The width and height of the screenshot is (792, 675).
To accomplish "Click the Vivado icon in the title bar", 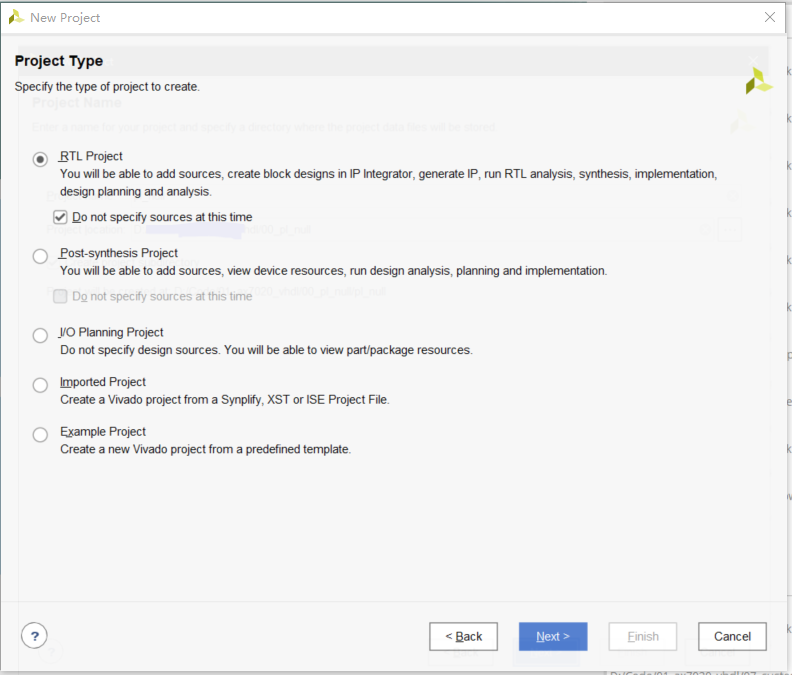I will (x=16, y=17).
